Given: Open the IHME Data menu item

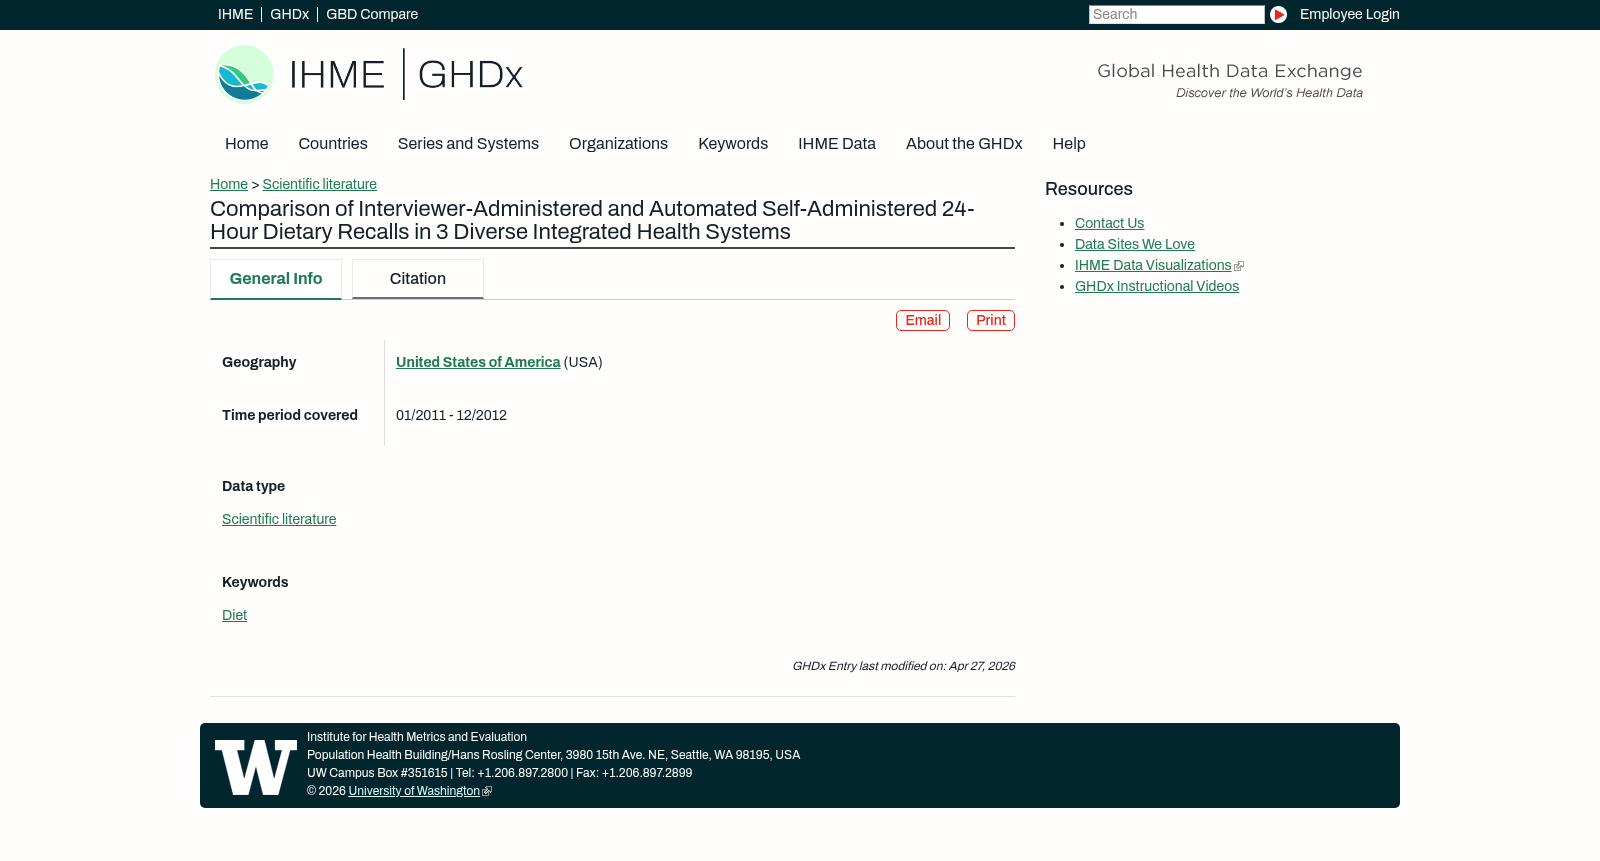Looking at the screenshot, I should pos(837,144).
